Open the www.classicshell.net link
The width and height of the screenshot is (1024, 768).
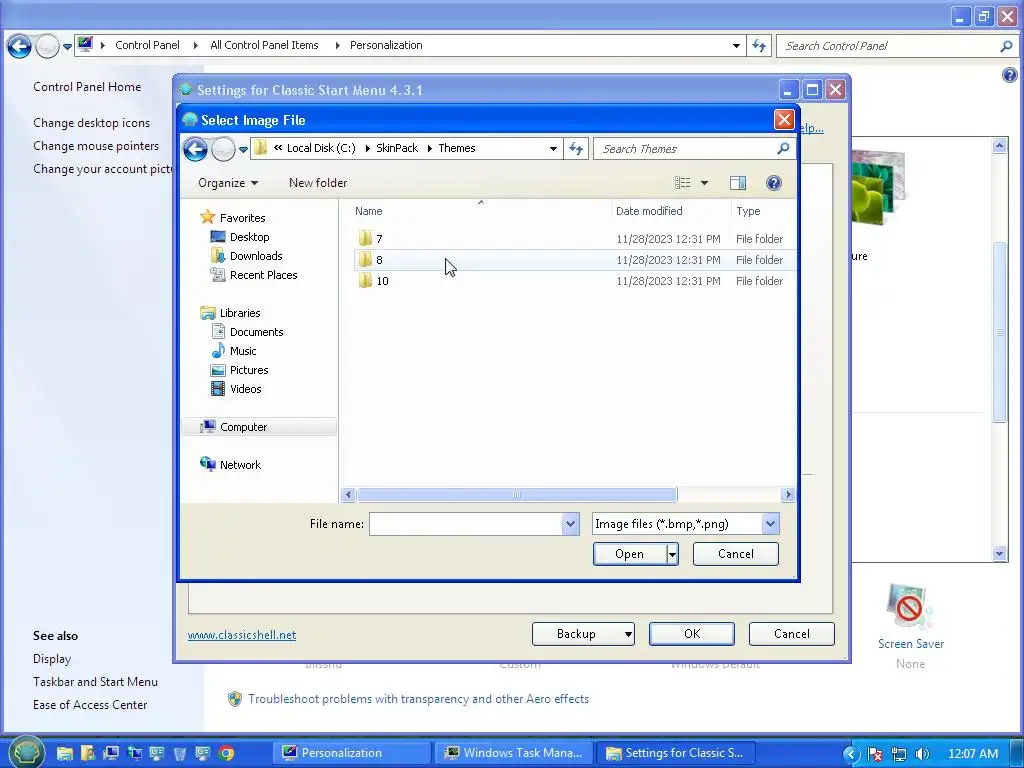(x=242, y=635)
